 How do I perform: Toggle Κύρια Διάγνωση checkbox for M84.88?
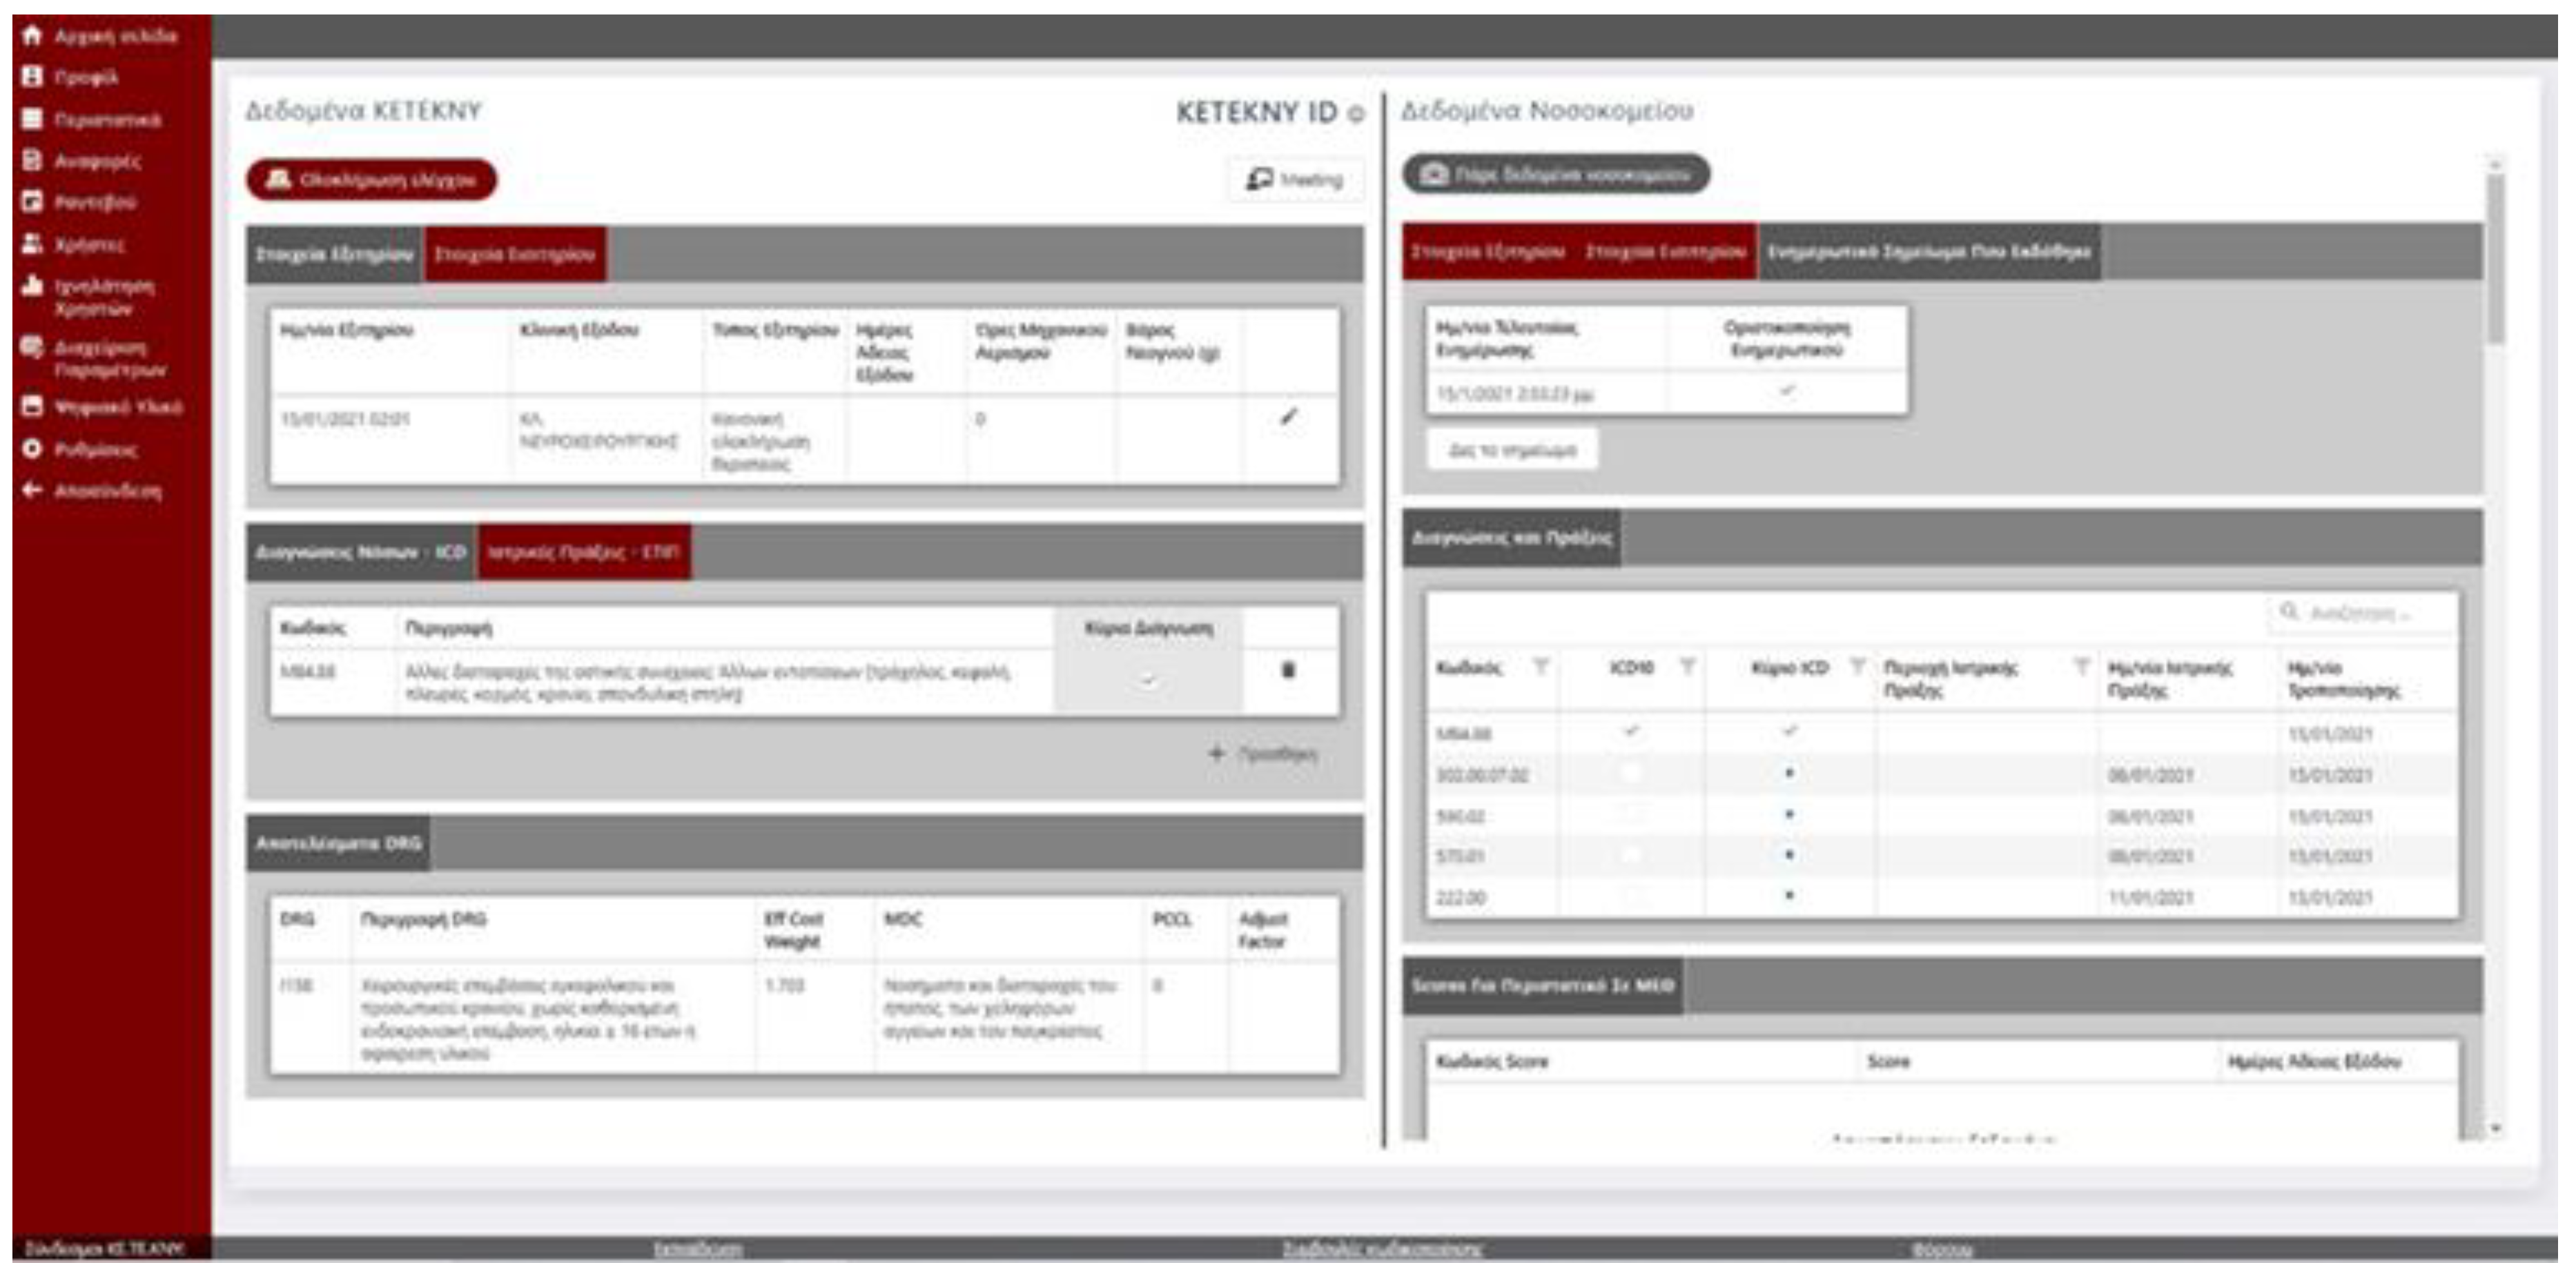[1148, 681]
